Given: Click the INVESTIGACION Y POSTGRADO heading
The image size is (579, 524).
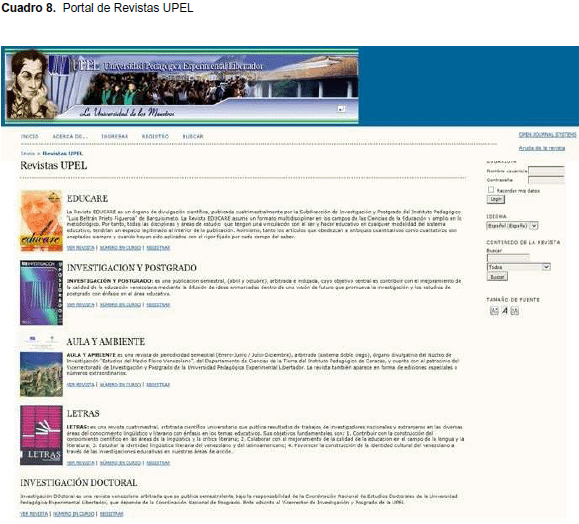Looking at the screenshot, I should pyautogui.click(x=131, y=268).
